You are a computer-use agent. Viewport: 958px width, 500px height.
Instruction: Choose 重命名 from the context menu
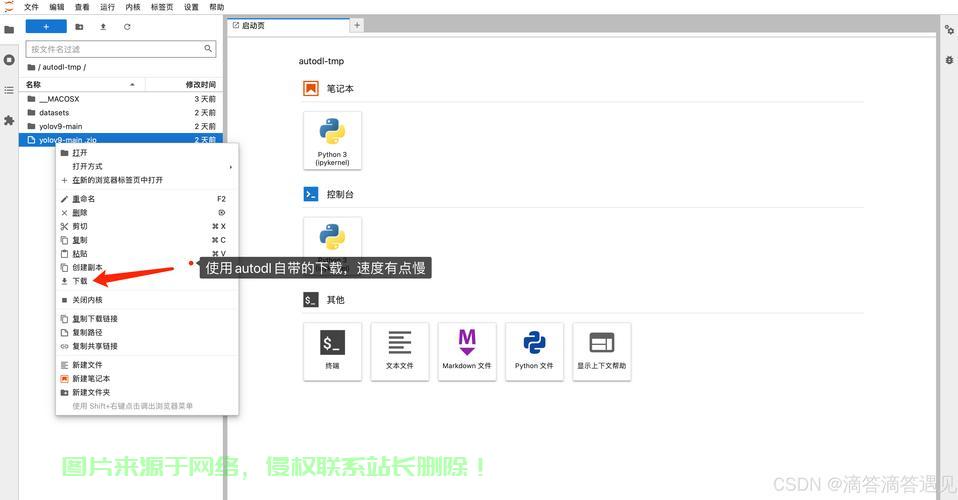click(83, 199)
